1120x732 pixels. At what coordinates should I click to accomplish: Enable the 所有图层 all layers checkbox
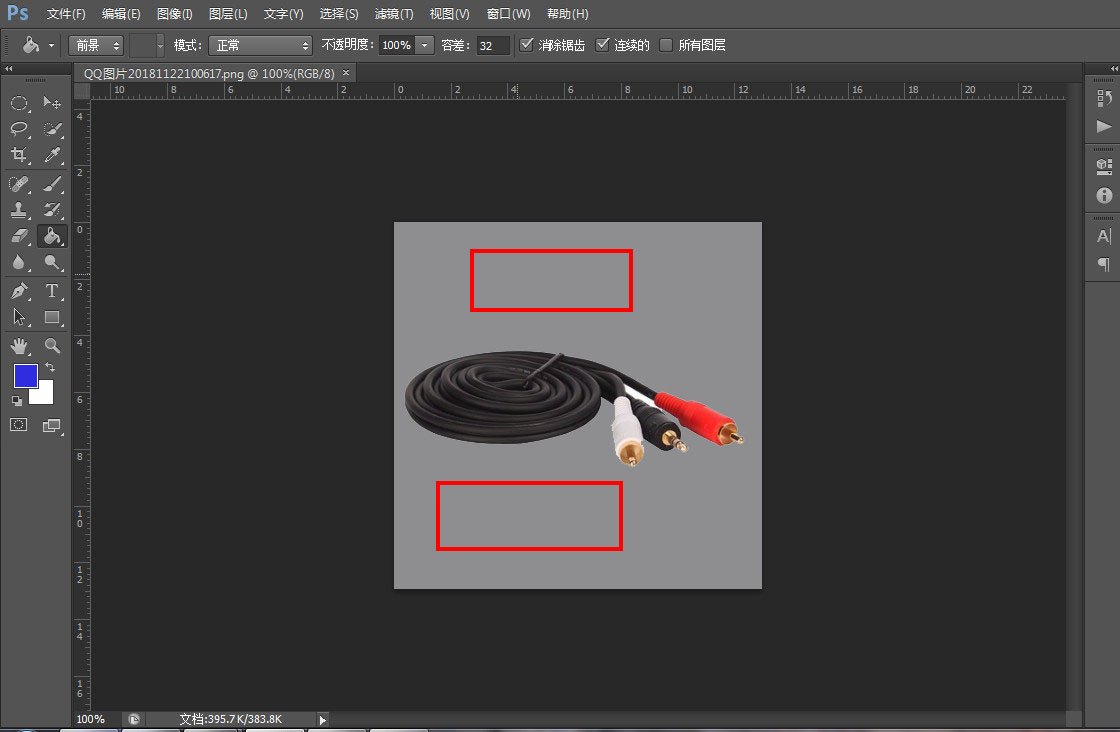pyautogui.click(x=666, y=45)
